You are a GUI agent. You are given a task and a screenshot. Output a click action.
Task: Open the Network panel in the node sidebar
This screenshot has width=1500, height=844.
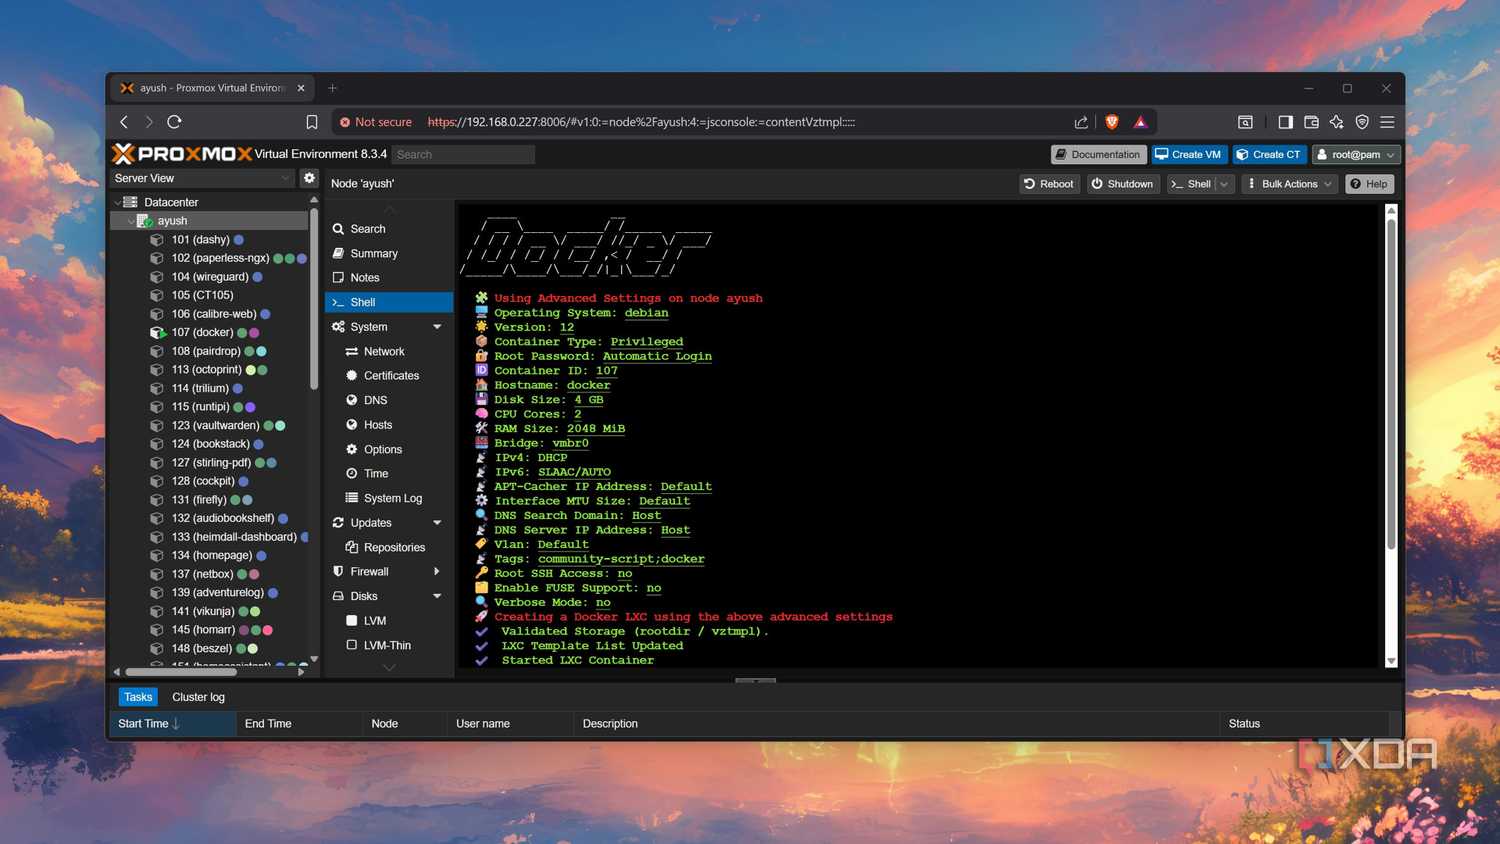coord(383,351)
